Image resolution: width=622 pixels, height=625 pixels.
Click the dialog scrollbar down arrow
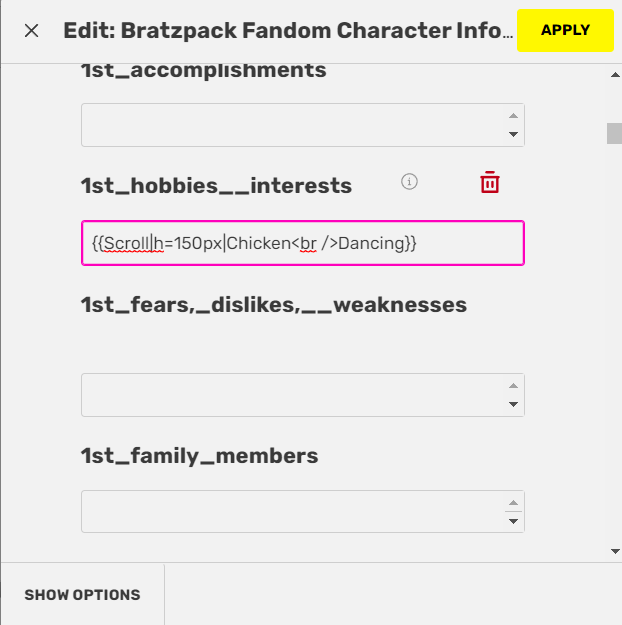(615, 552)
